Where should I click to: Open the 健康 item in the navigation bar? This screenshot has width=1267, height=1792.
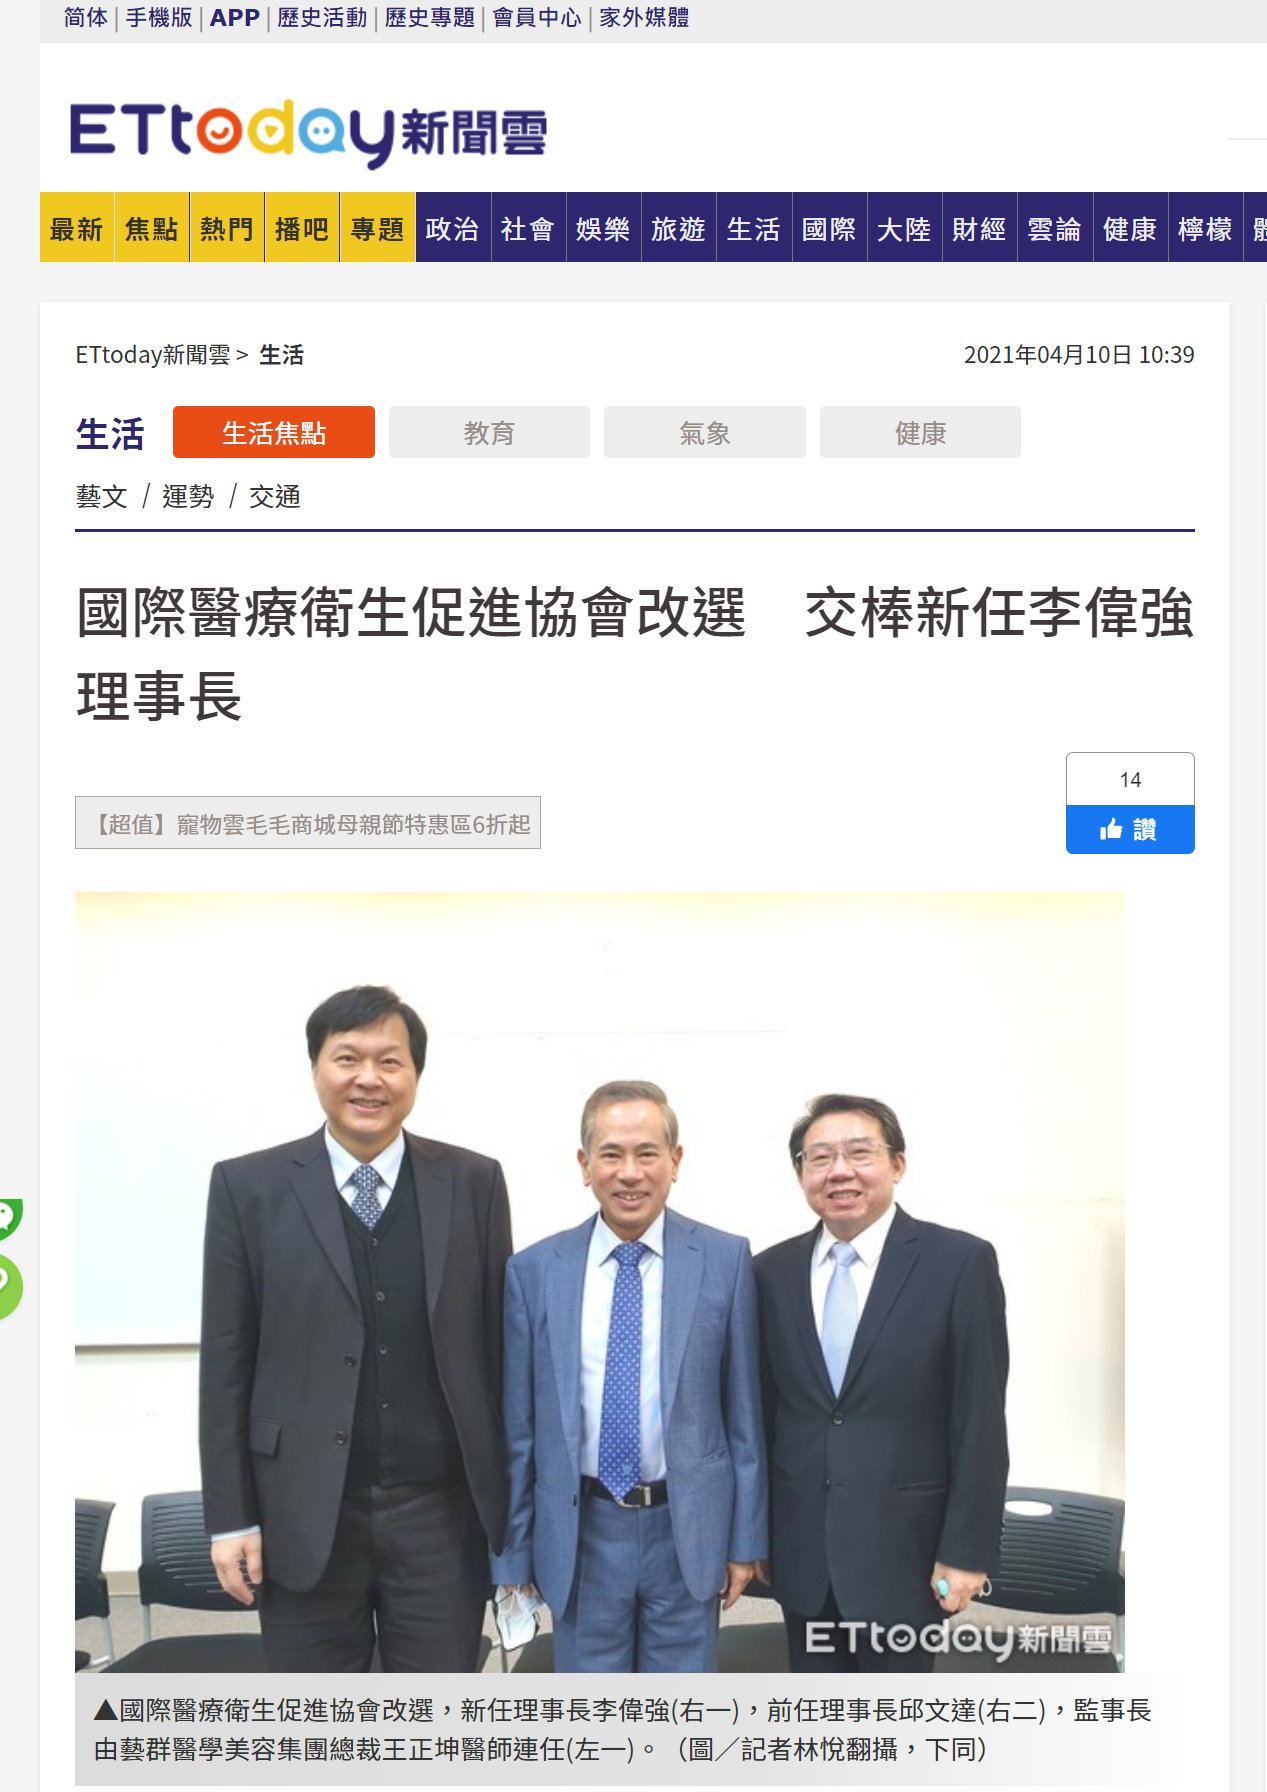[x=1130, y=228]
